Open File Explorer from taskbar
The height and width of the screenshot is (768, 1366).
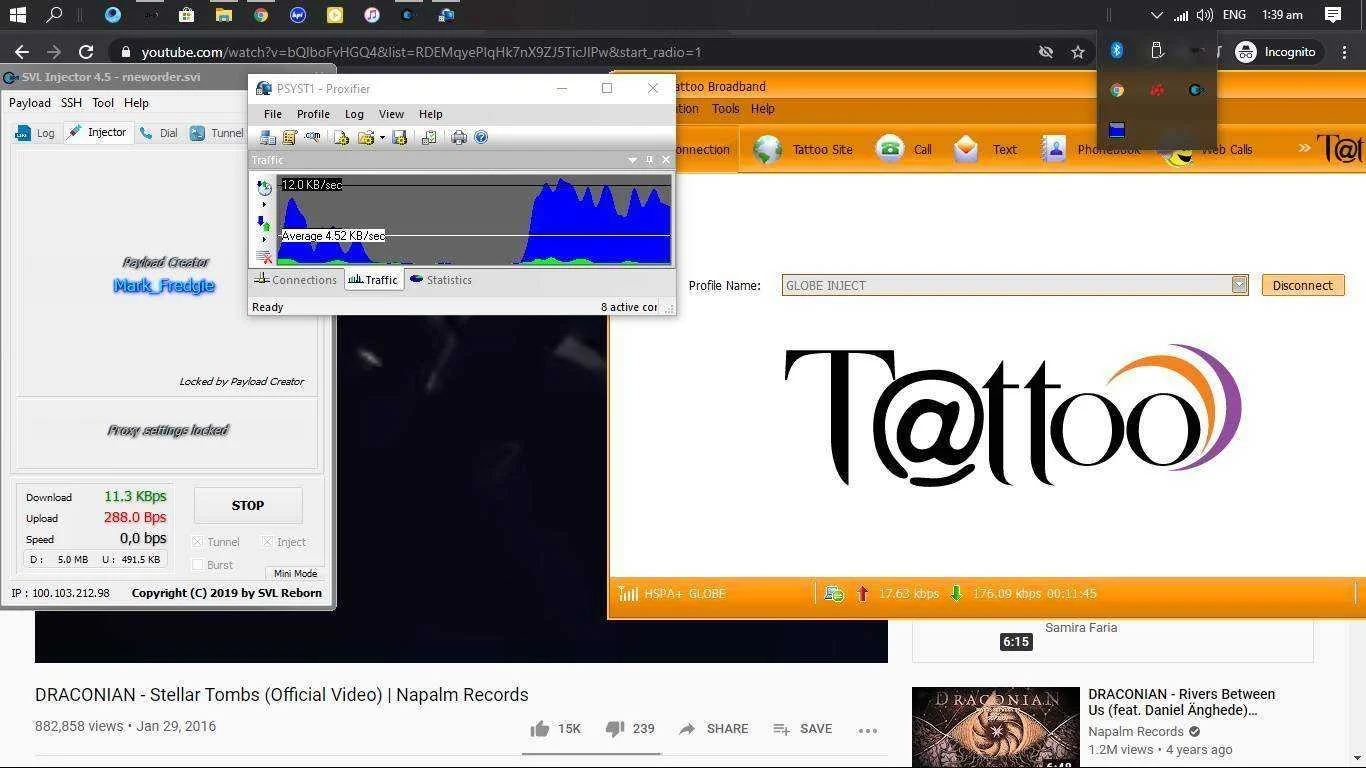223,15
